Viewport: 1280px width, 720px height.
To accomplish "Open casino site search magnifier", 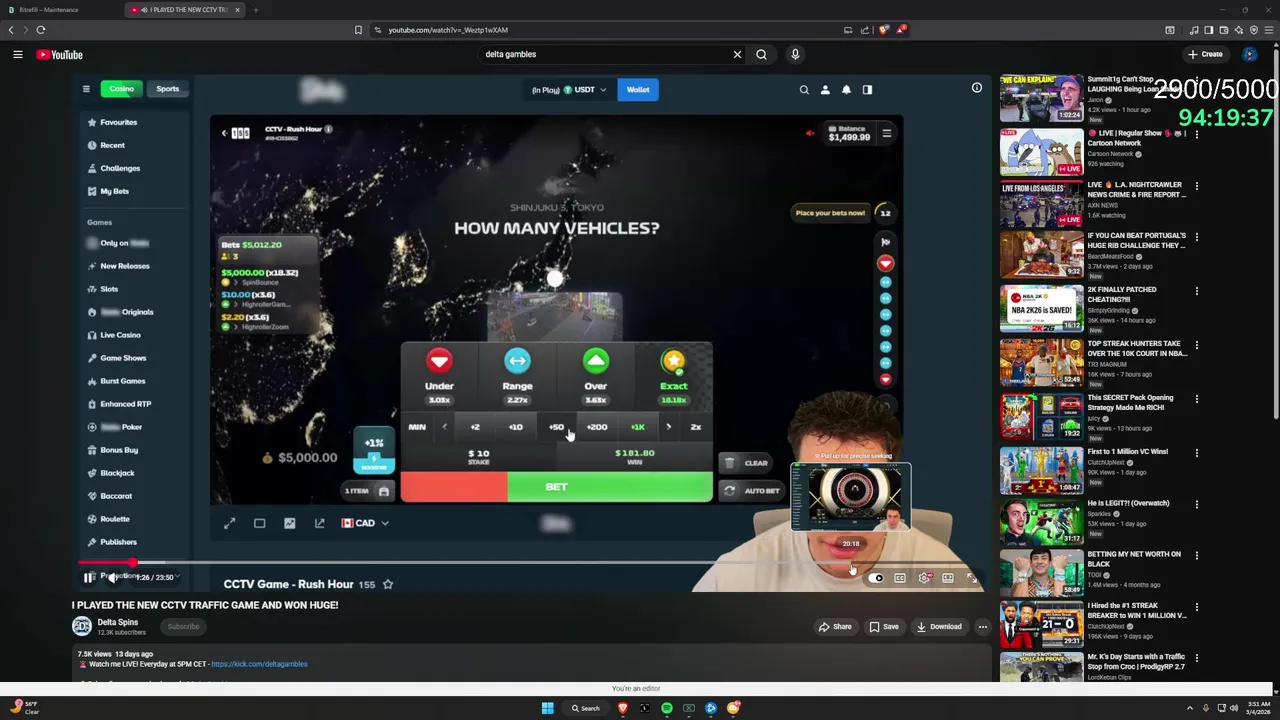I will tap(804, 89).
